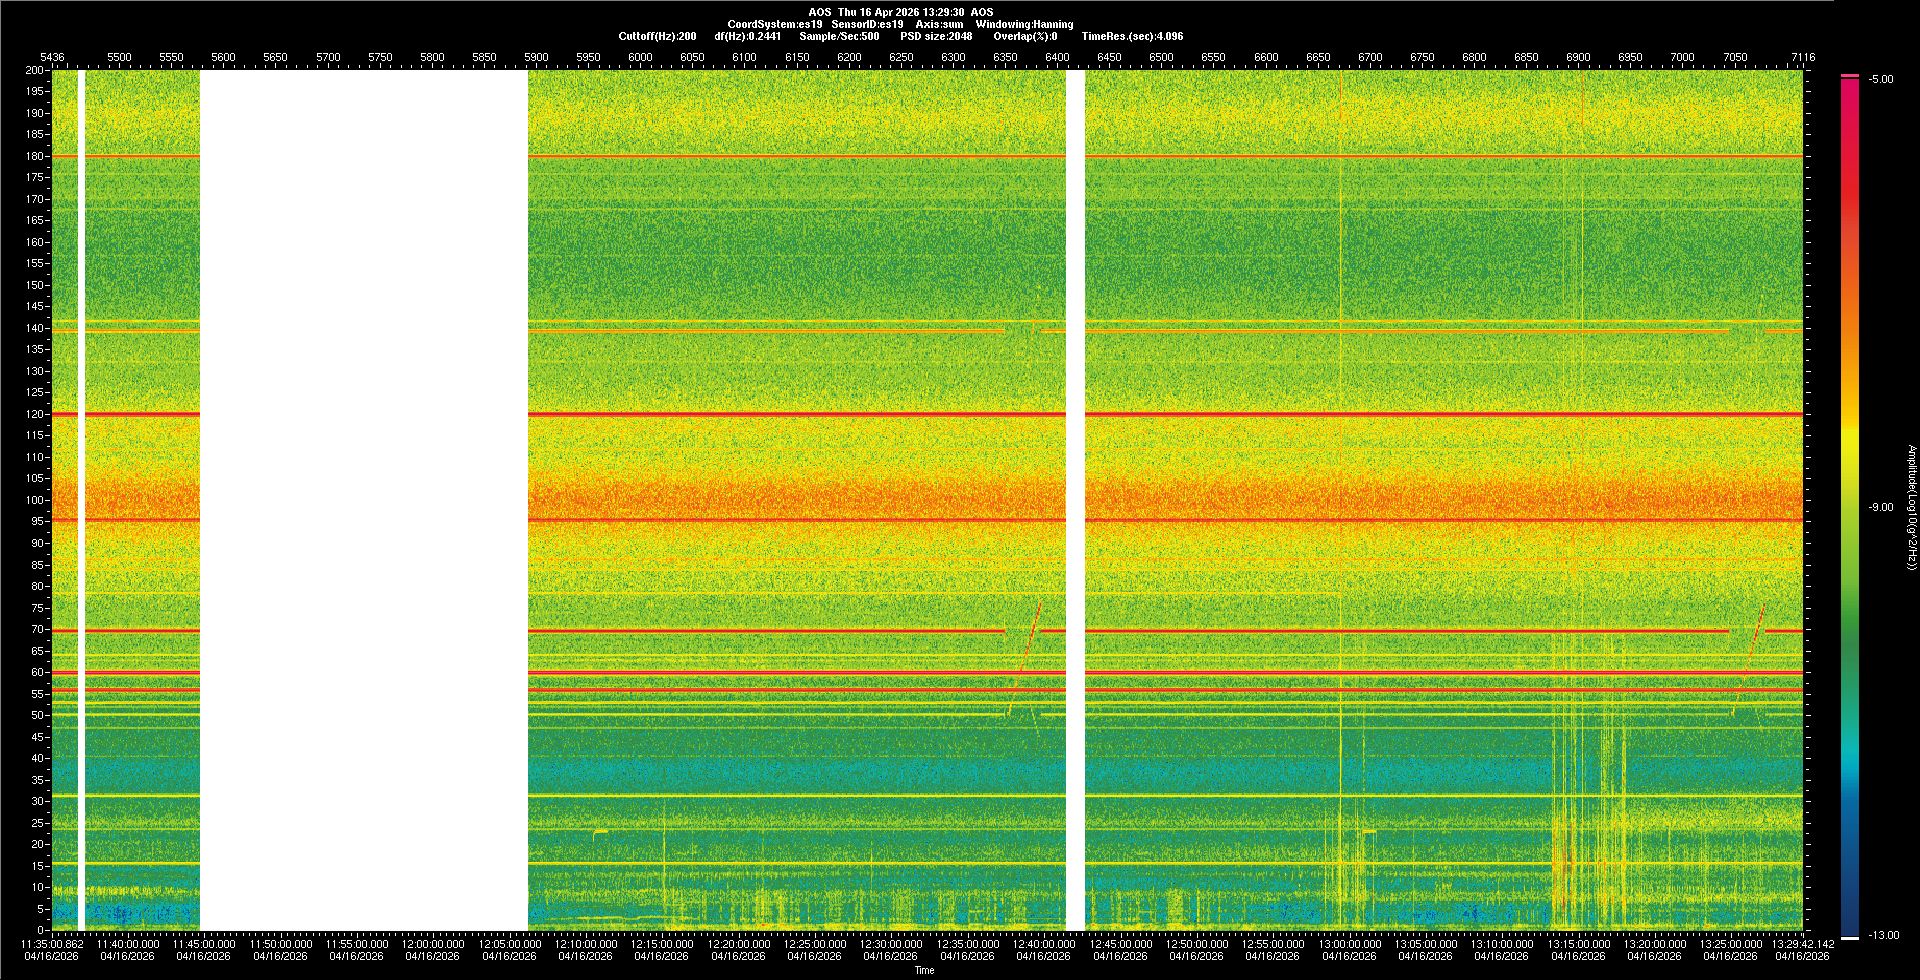The width and height of the screenshot is (1920, 980).
Task: Click the -5.00 marker at the colorbar top
Action: tap(1880, 79)
